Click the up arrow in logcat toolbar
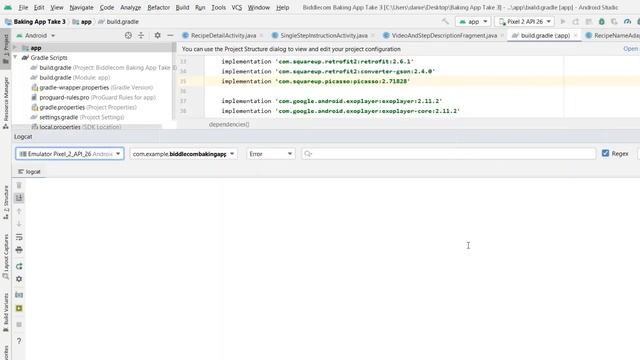The height and width of the screenshot is (360, 640). [19, 211]
